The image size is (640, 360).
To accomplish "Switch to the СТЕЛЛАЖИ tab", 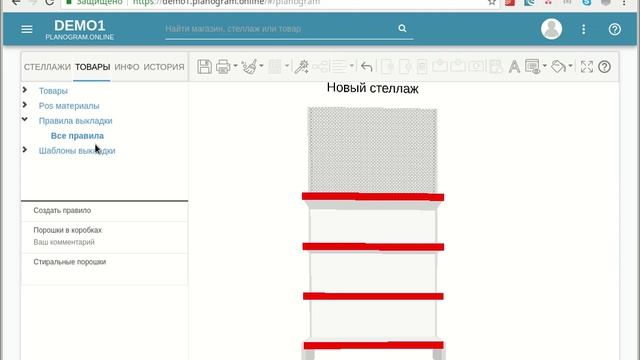I will tap(47, 67).
